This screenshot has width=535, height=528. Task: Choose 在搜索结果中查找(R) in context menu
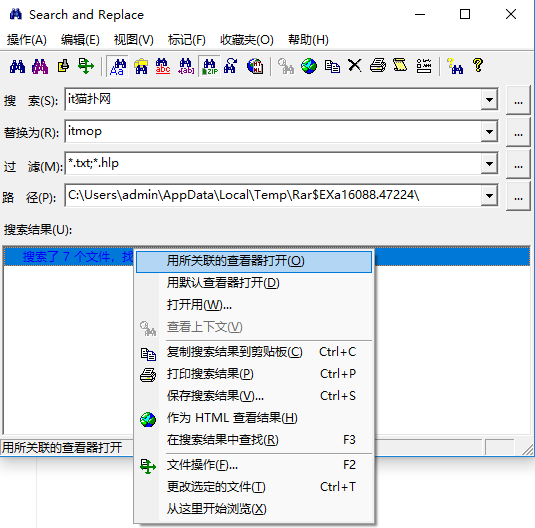coord(254,440)
